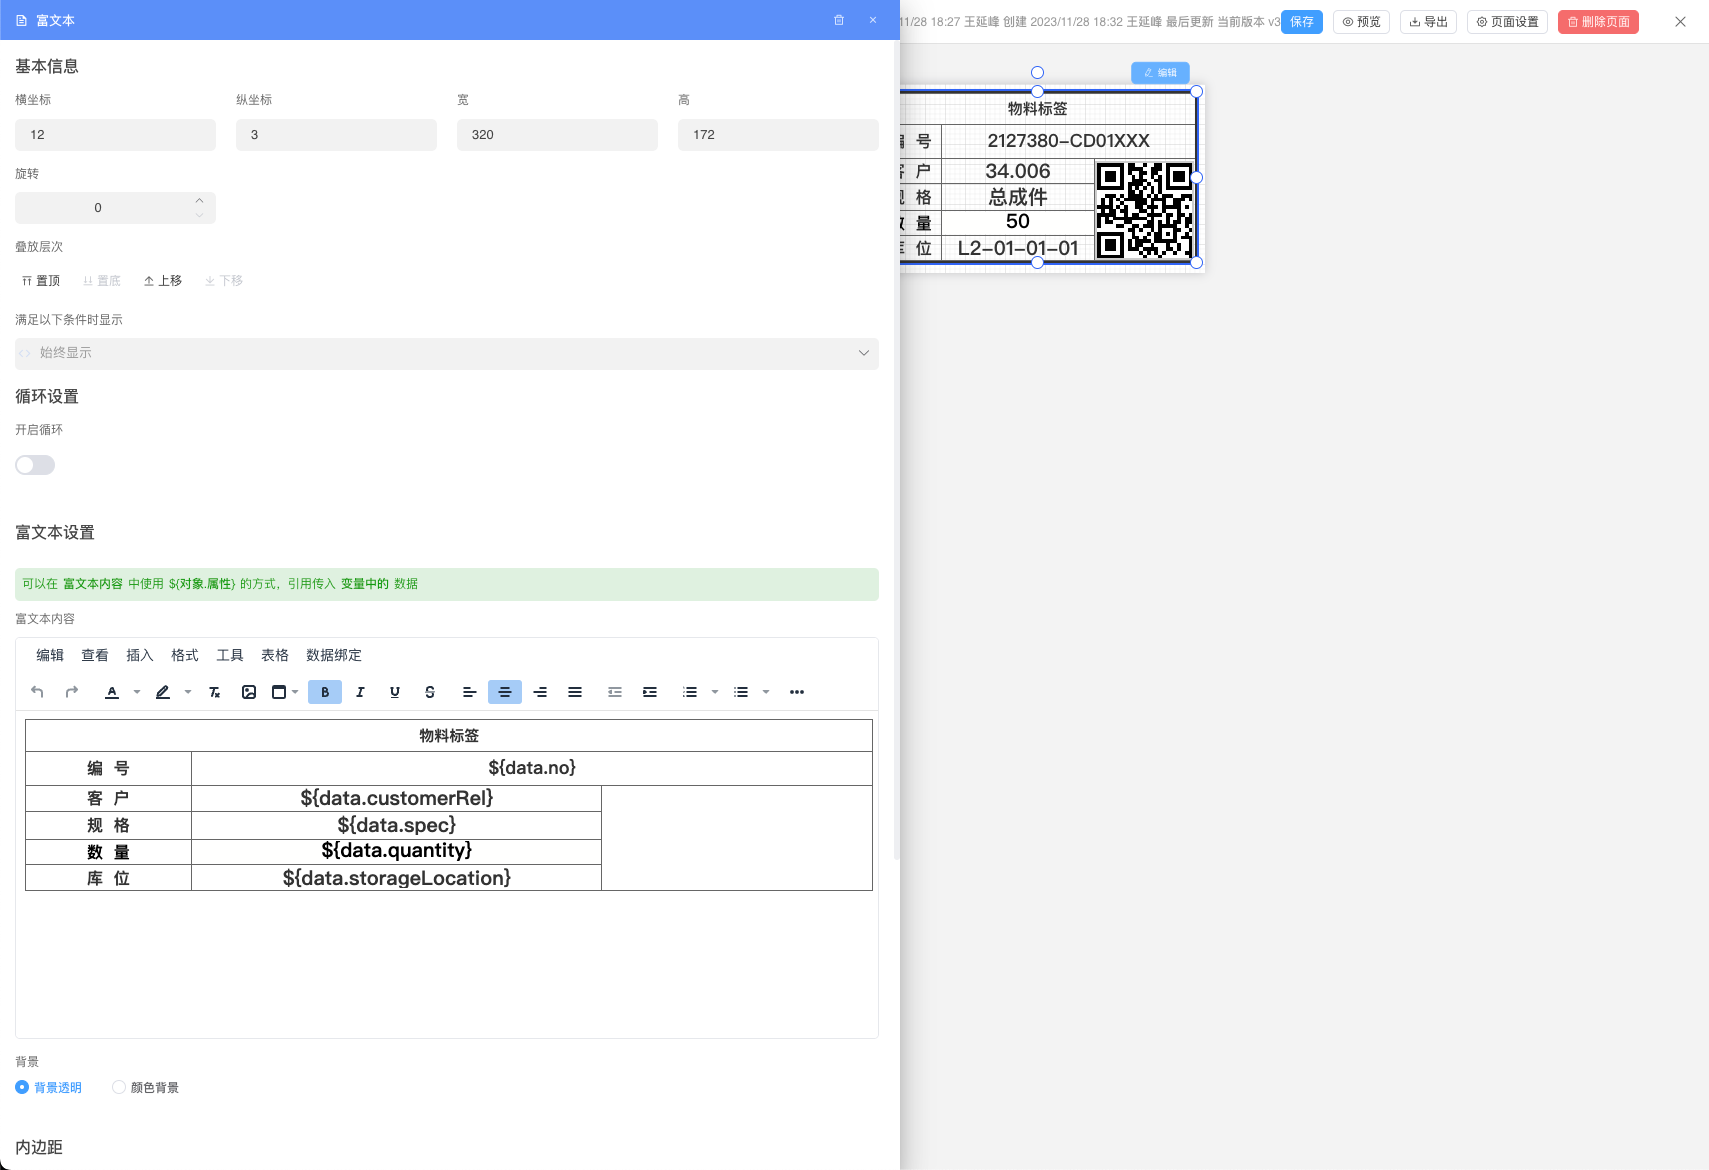Enable the 开启循环 loop switch

click(x=35, y=465)
